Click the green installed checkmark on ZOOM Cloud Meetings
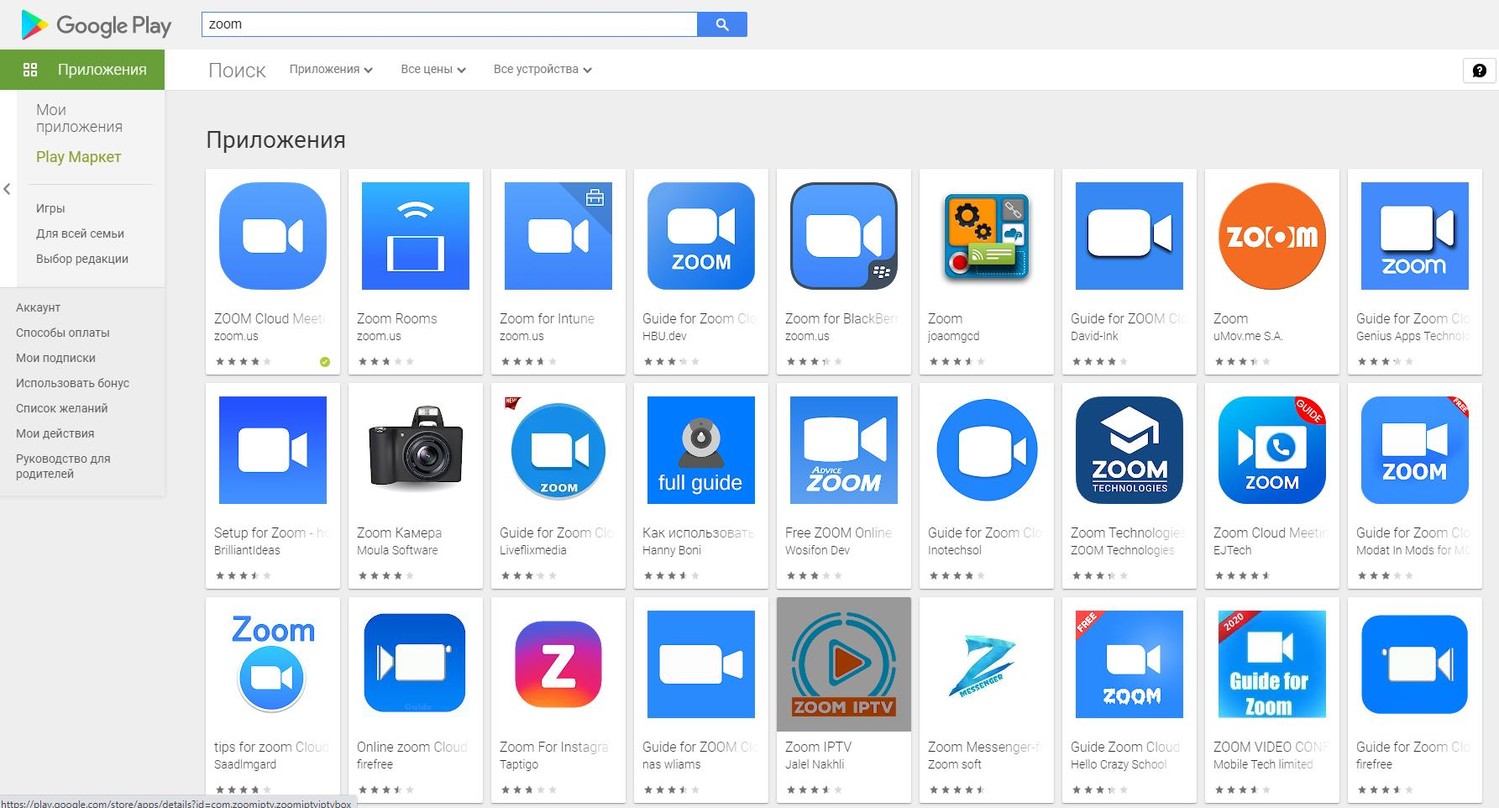This screenshot has height=808, width=1499. (x=325, y=362)
